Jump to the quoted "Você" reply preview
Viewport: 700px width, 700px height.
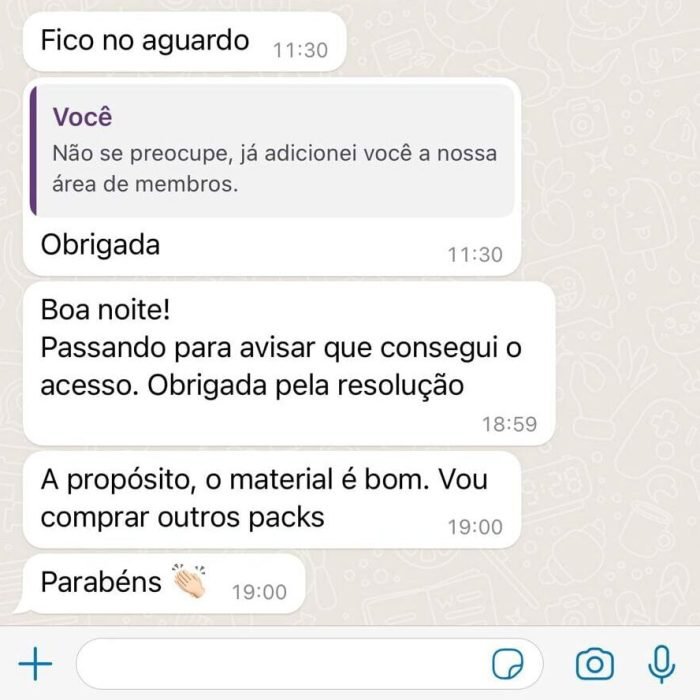272,150
